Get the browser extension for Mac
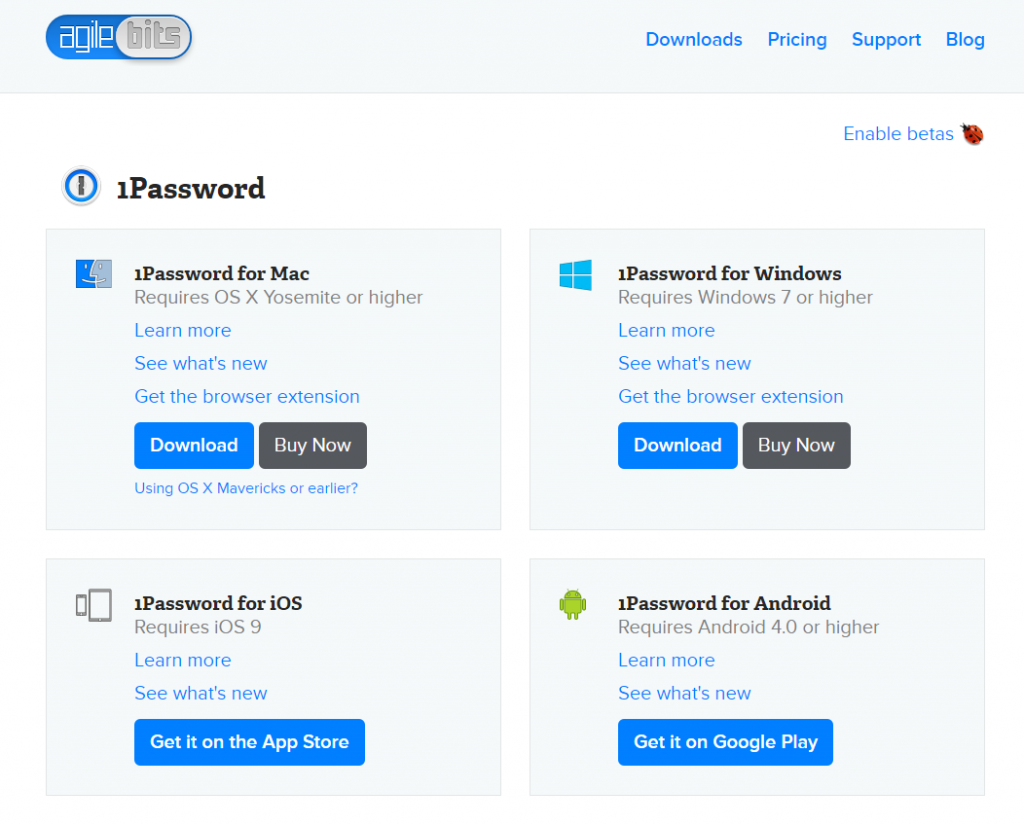 (x=247, y=397)
